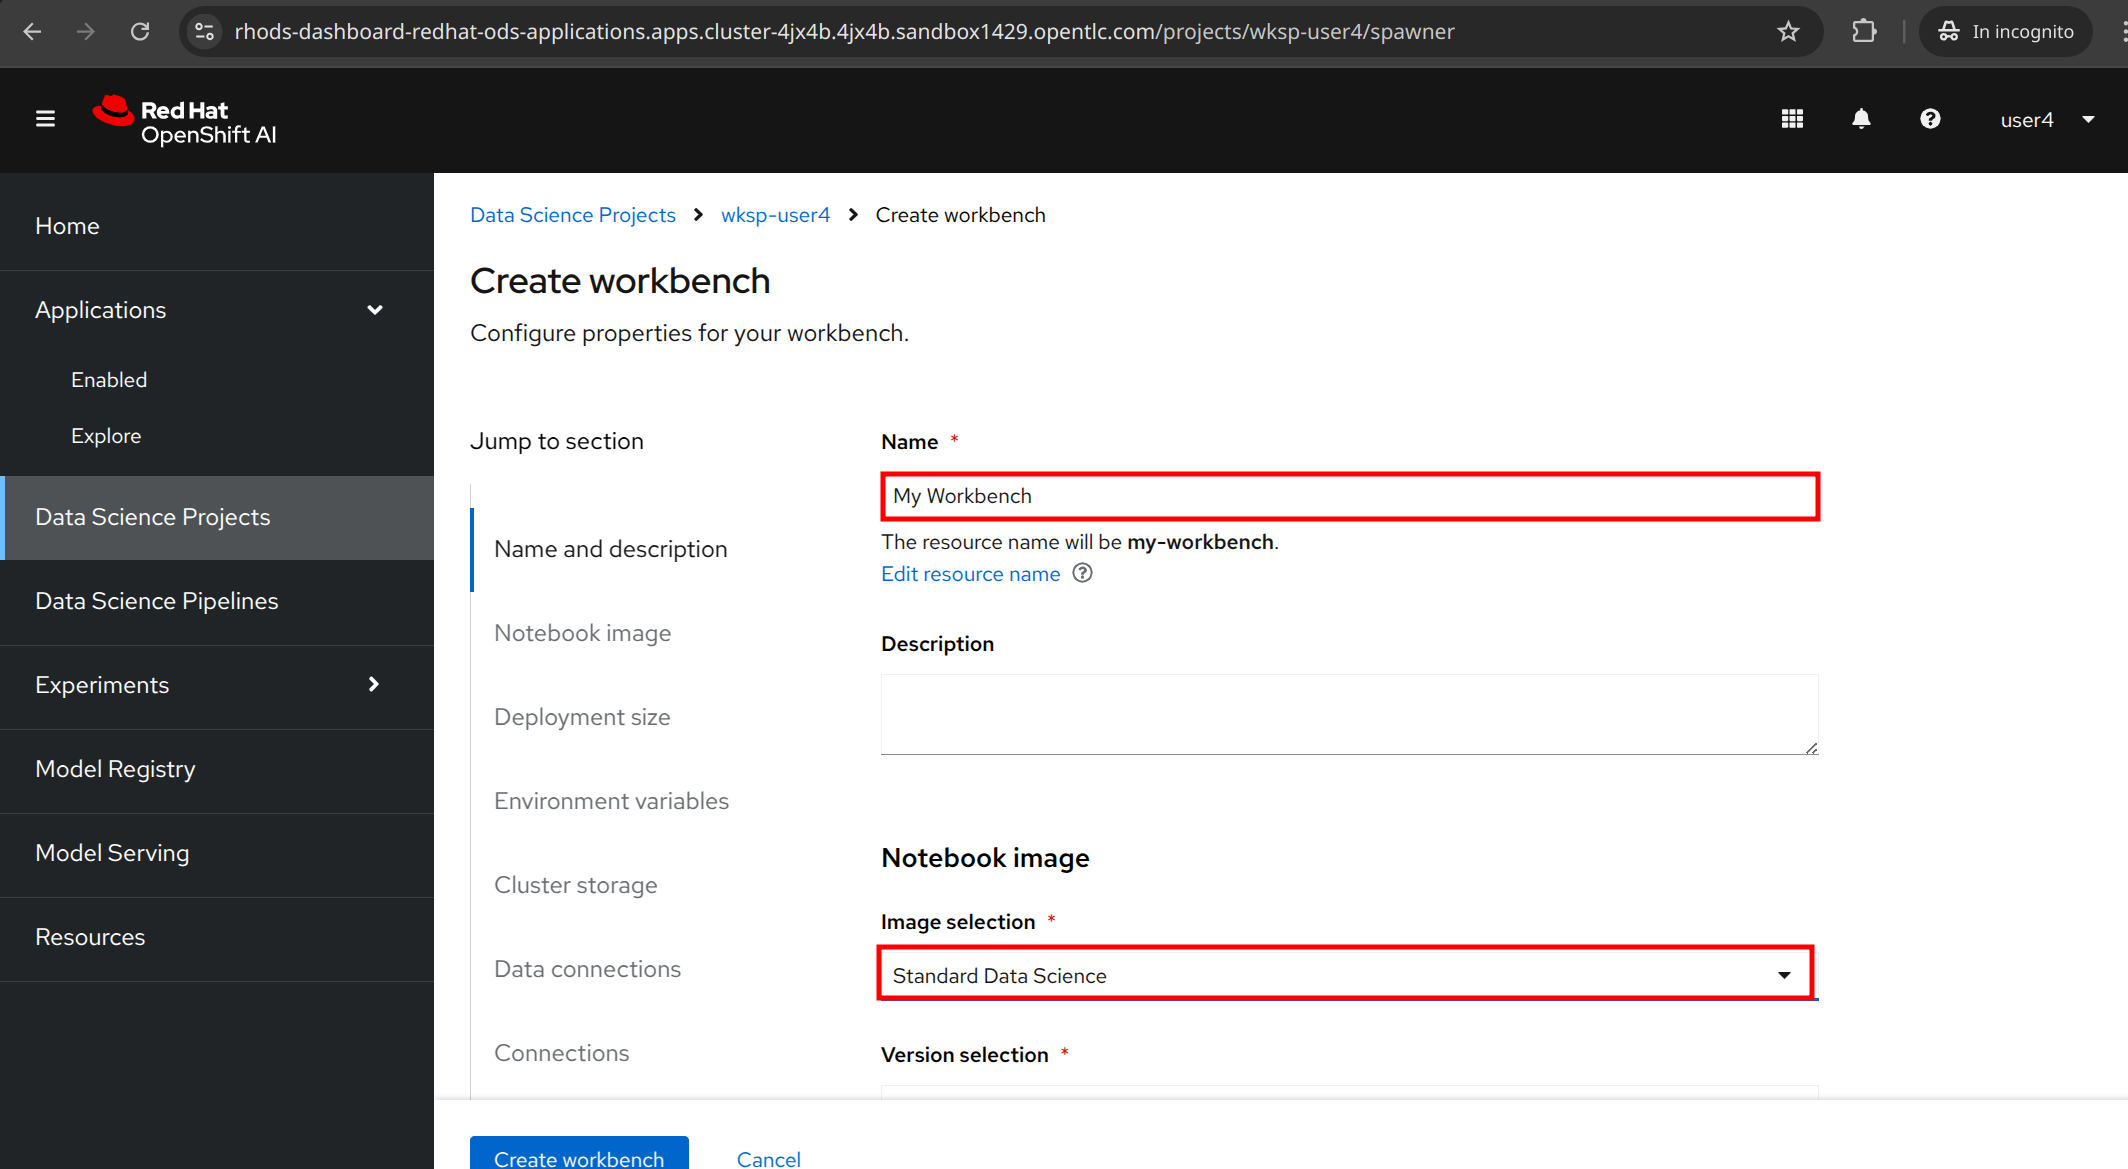Click the Description text area
Image resolution: width=2128 pixels, height=1169 pixels.
pyautogui.click(x=1349, y=714)
